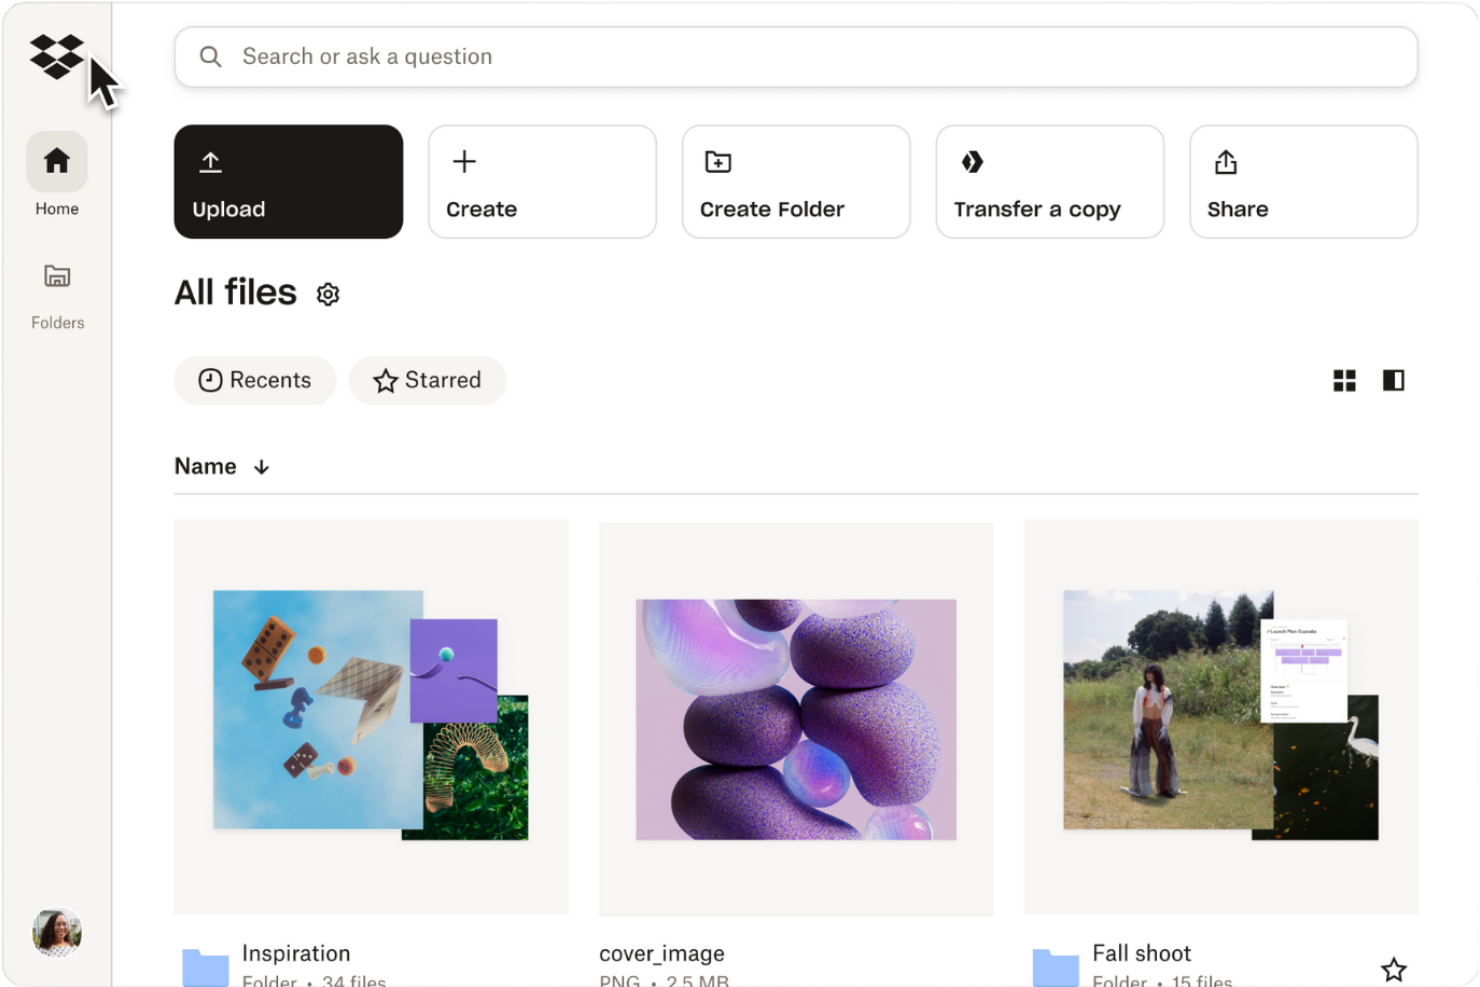Click the search bar to ask a question

point(796,57)
